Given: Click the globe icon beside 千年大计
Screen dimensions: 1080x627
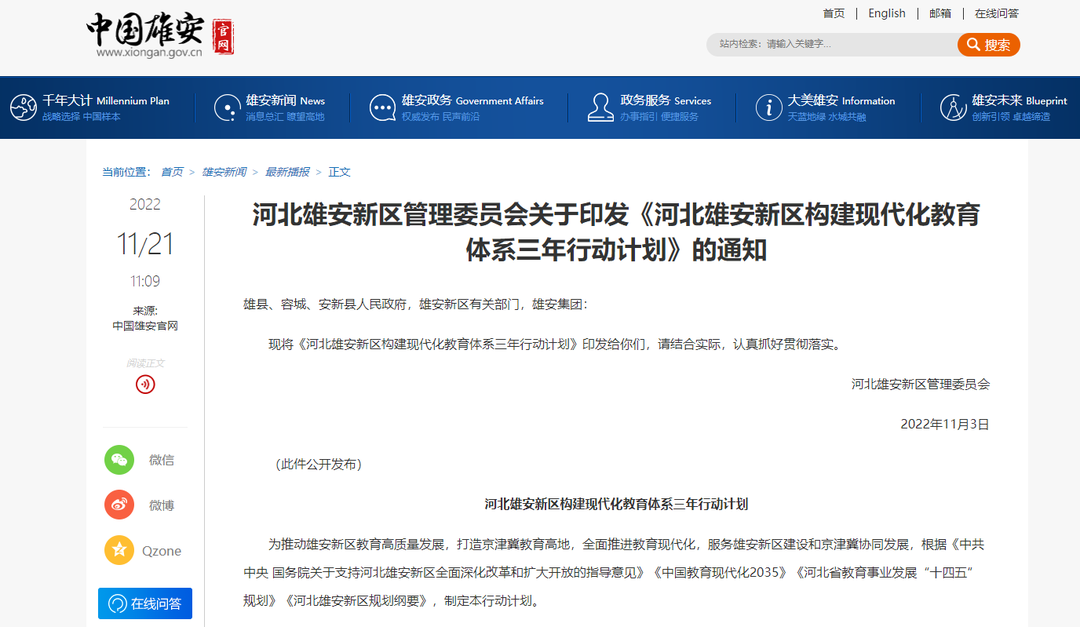Looking at the screenshot, I should [x=23, y=106].
